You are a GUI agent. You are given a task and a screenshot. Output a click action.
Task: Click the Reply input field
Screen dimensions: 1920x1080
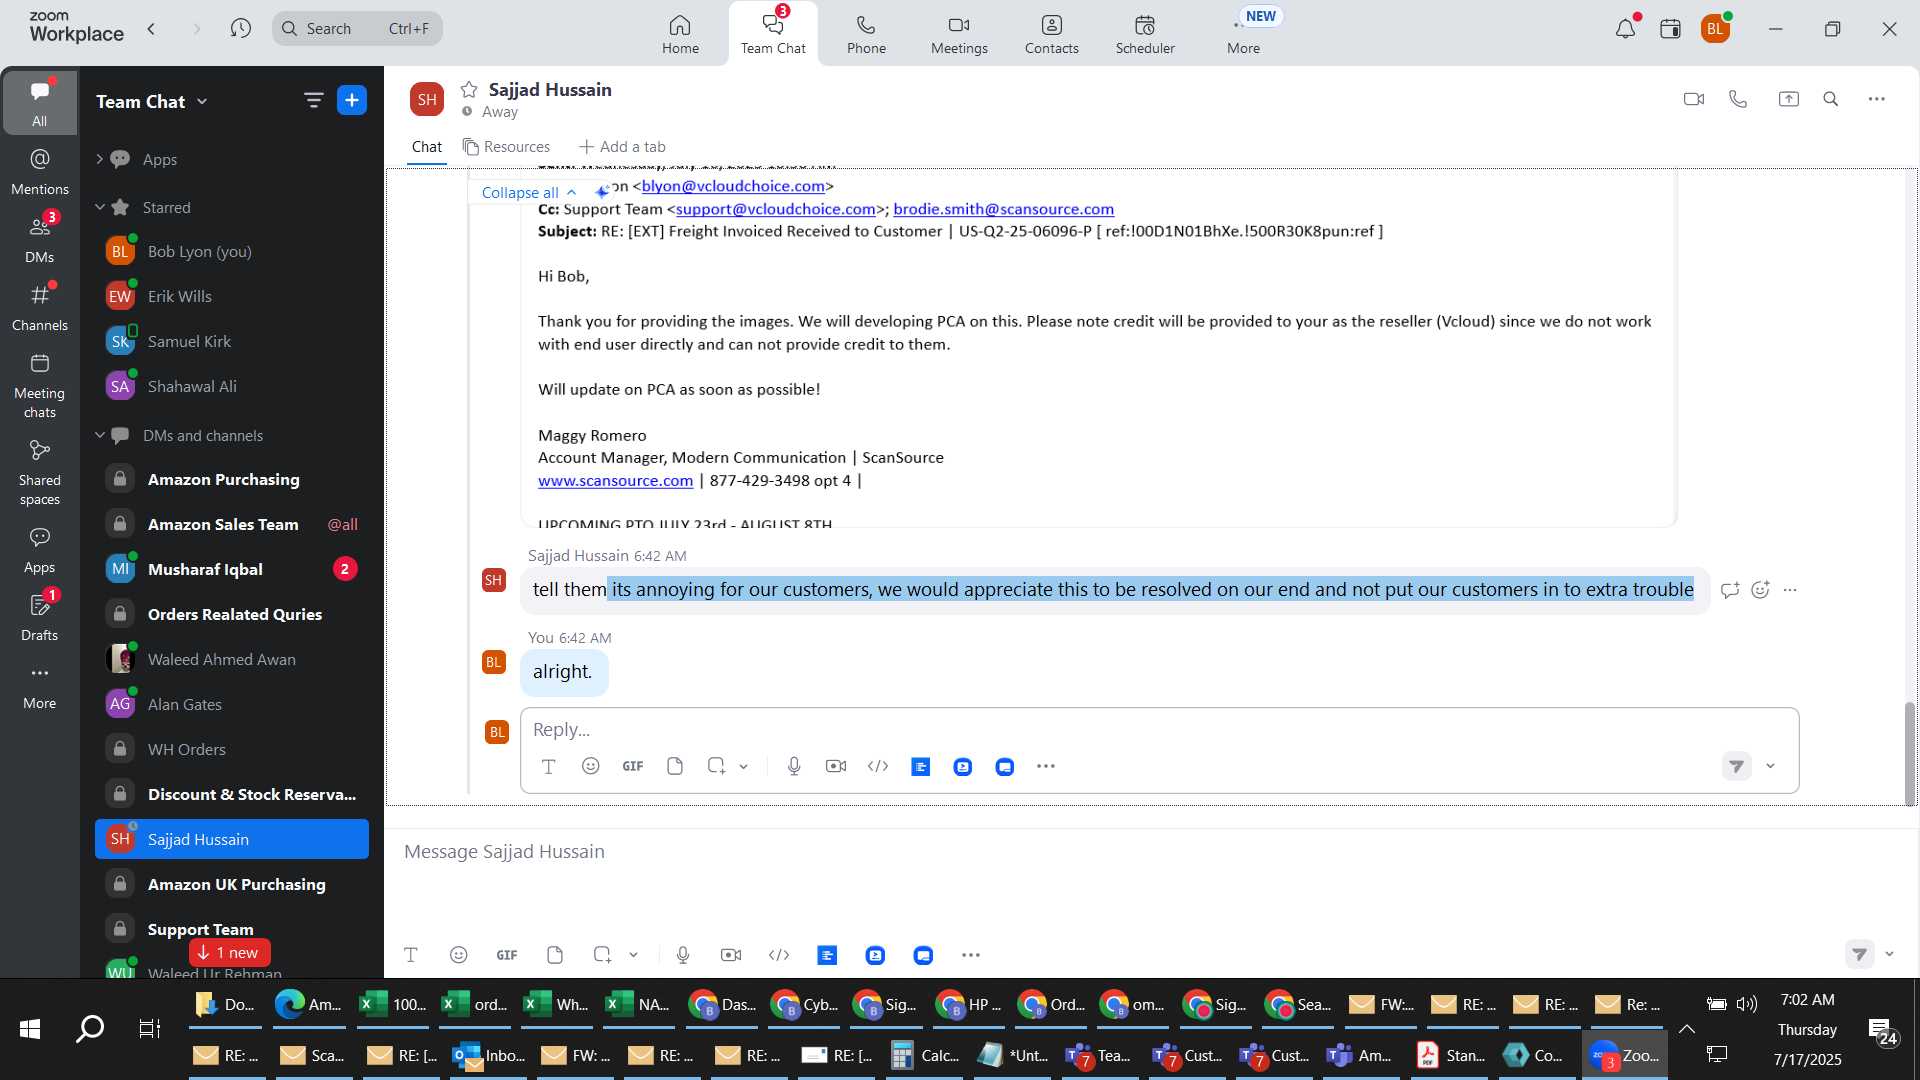coord(1158,729)
